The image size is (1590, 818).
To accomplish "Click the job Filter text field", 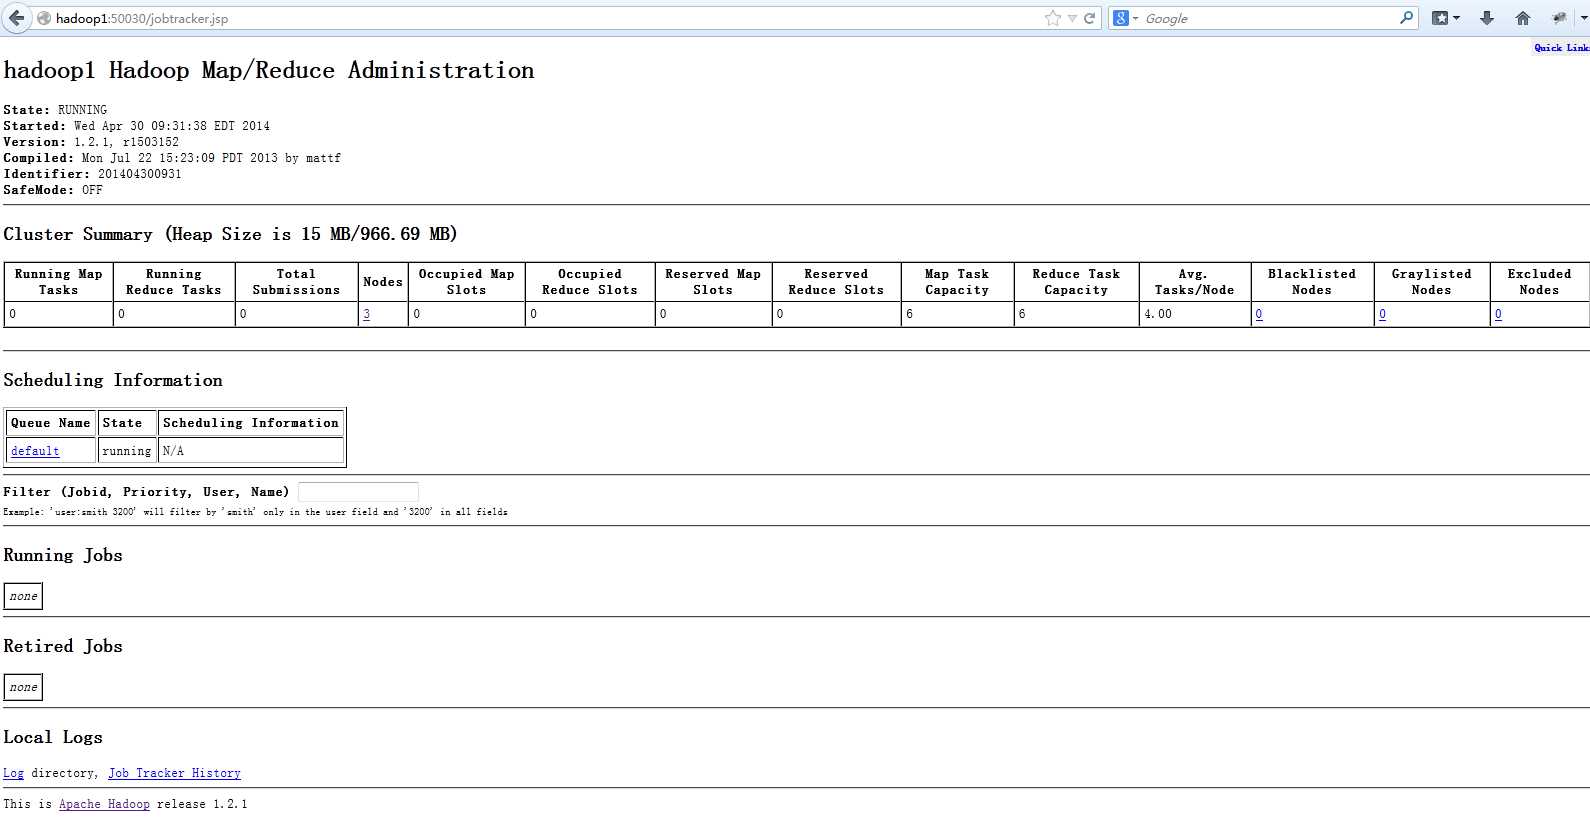I will pyautogui.click(x=358, y=492).
